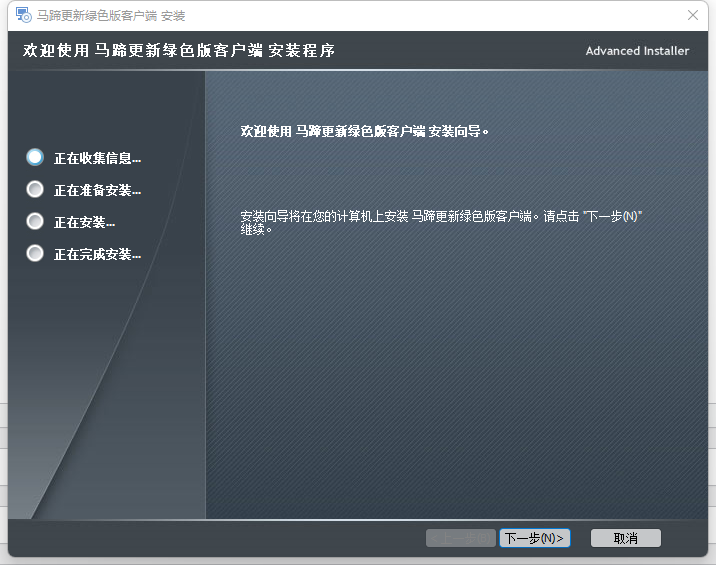
Task: Click the text starting with 安装向导将在您的计算机上安装
Action: (441, 222)
